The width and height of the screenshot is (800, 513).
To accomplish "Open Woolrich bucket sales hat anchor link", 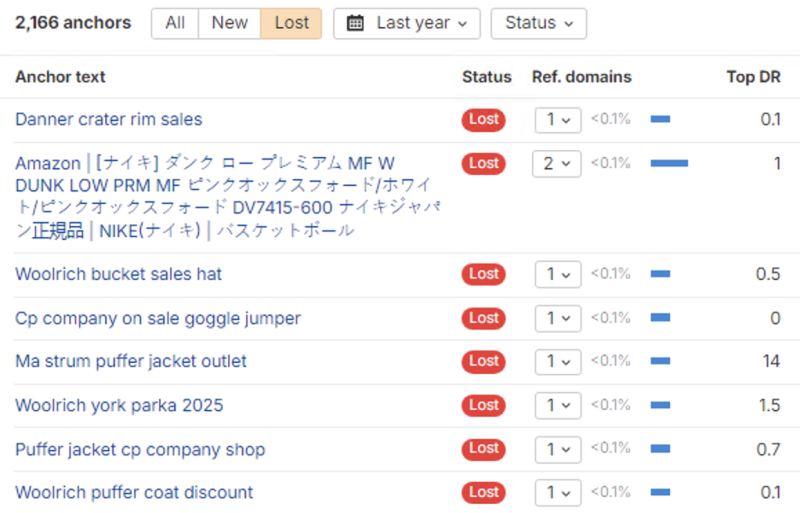I will (118, 274).
